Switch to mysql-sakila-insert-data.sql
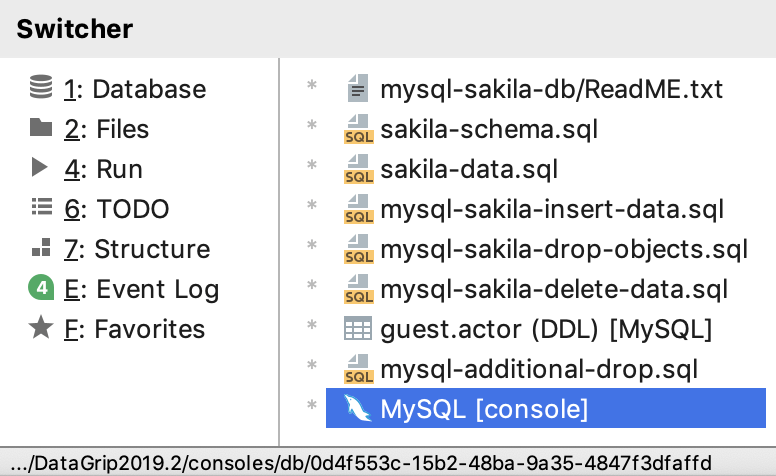 [552, 210]
